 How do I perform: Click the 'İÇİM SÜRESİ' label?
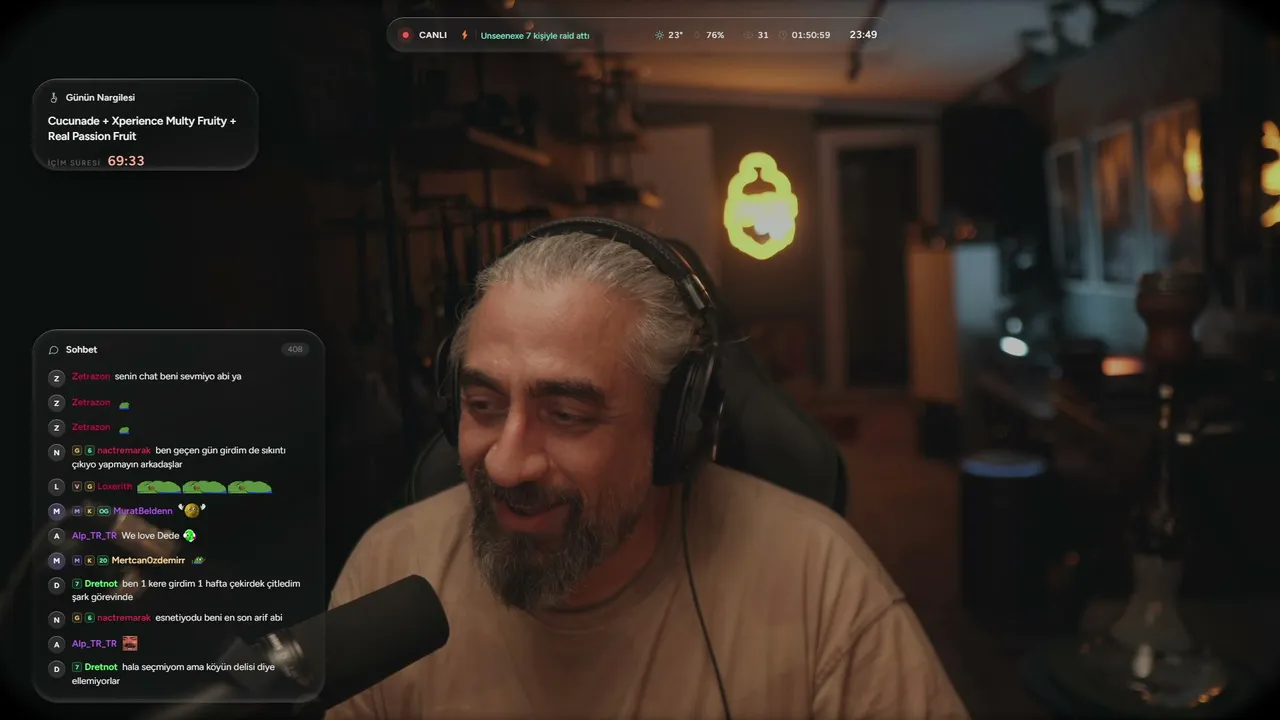tap(74, 162)
